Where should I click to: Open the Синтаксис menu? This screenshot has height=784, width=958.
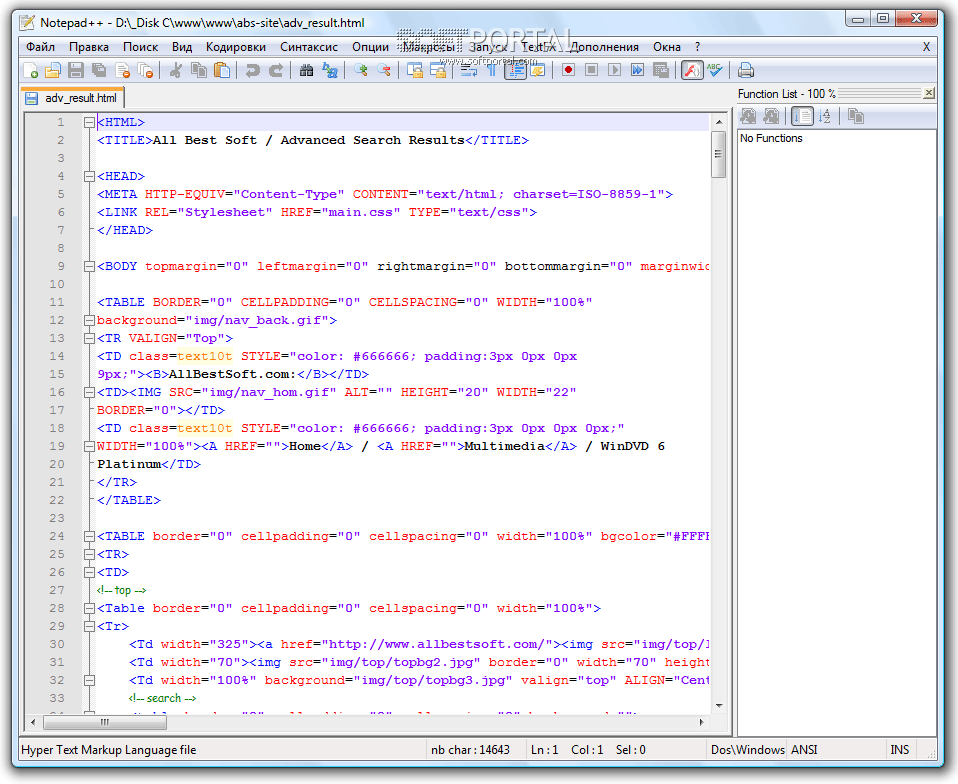[x=309, y=47]
